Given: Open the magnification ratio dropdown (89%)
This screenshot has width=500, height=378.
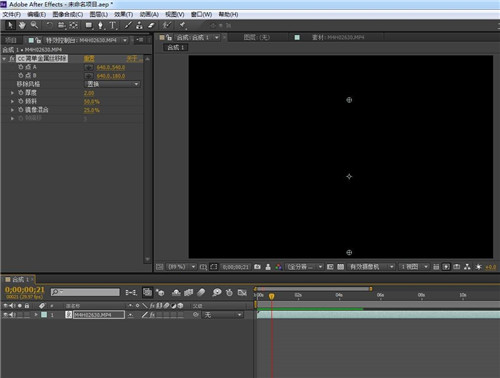Looking at the screenshot, I should 181,267.
